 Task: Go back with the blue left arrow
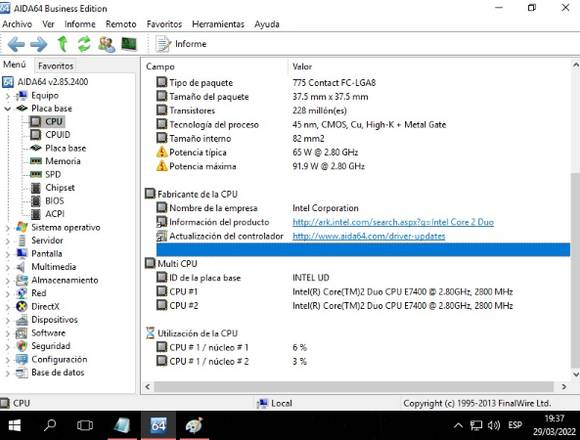[16, 44]
